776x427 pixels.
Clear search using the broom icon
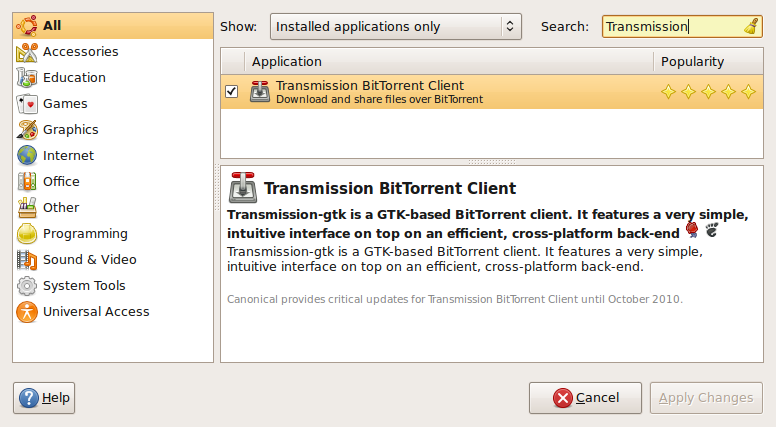point(752,26)
